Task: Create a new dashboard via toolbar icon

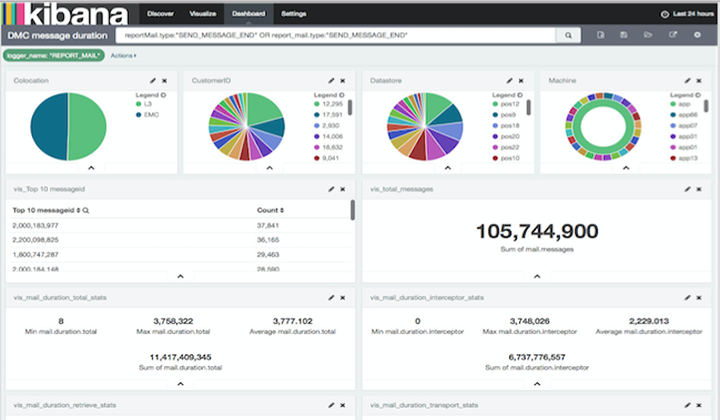Action: pos(600,35)
